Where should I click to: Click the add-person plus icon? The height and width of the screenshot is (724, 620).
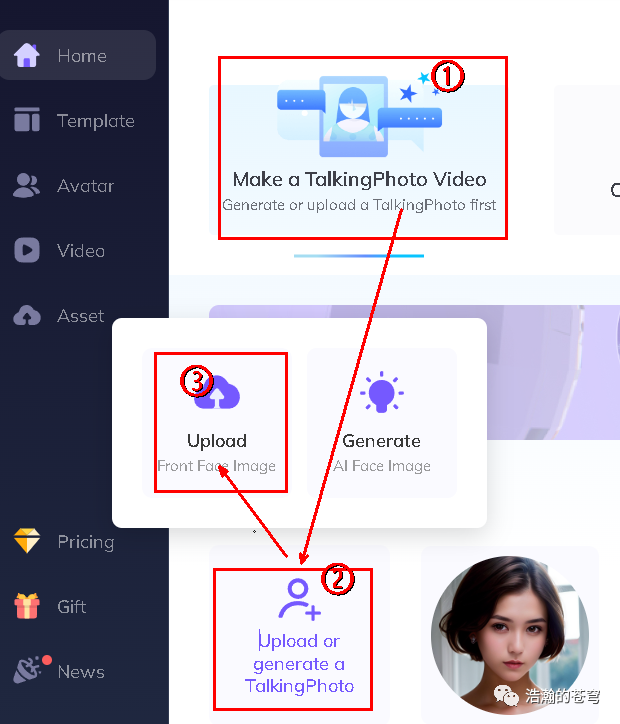tap(299, 599)
